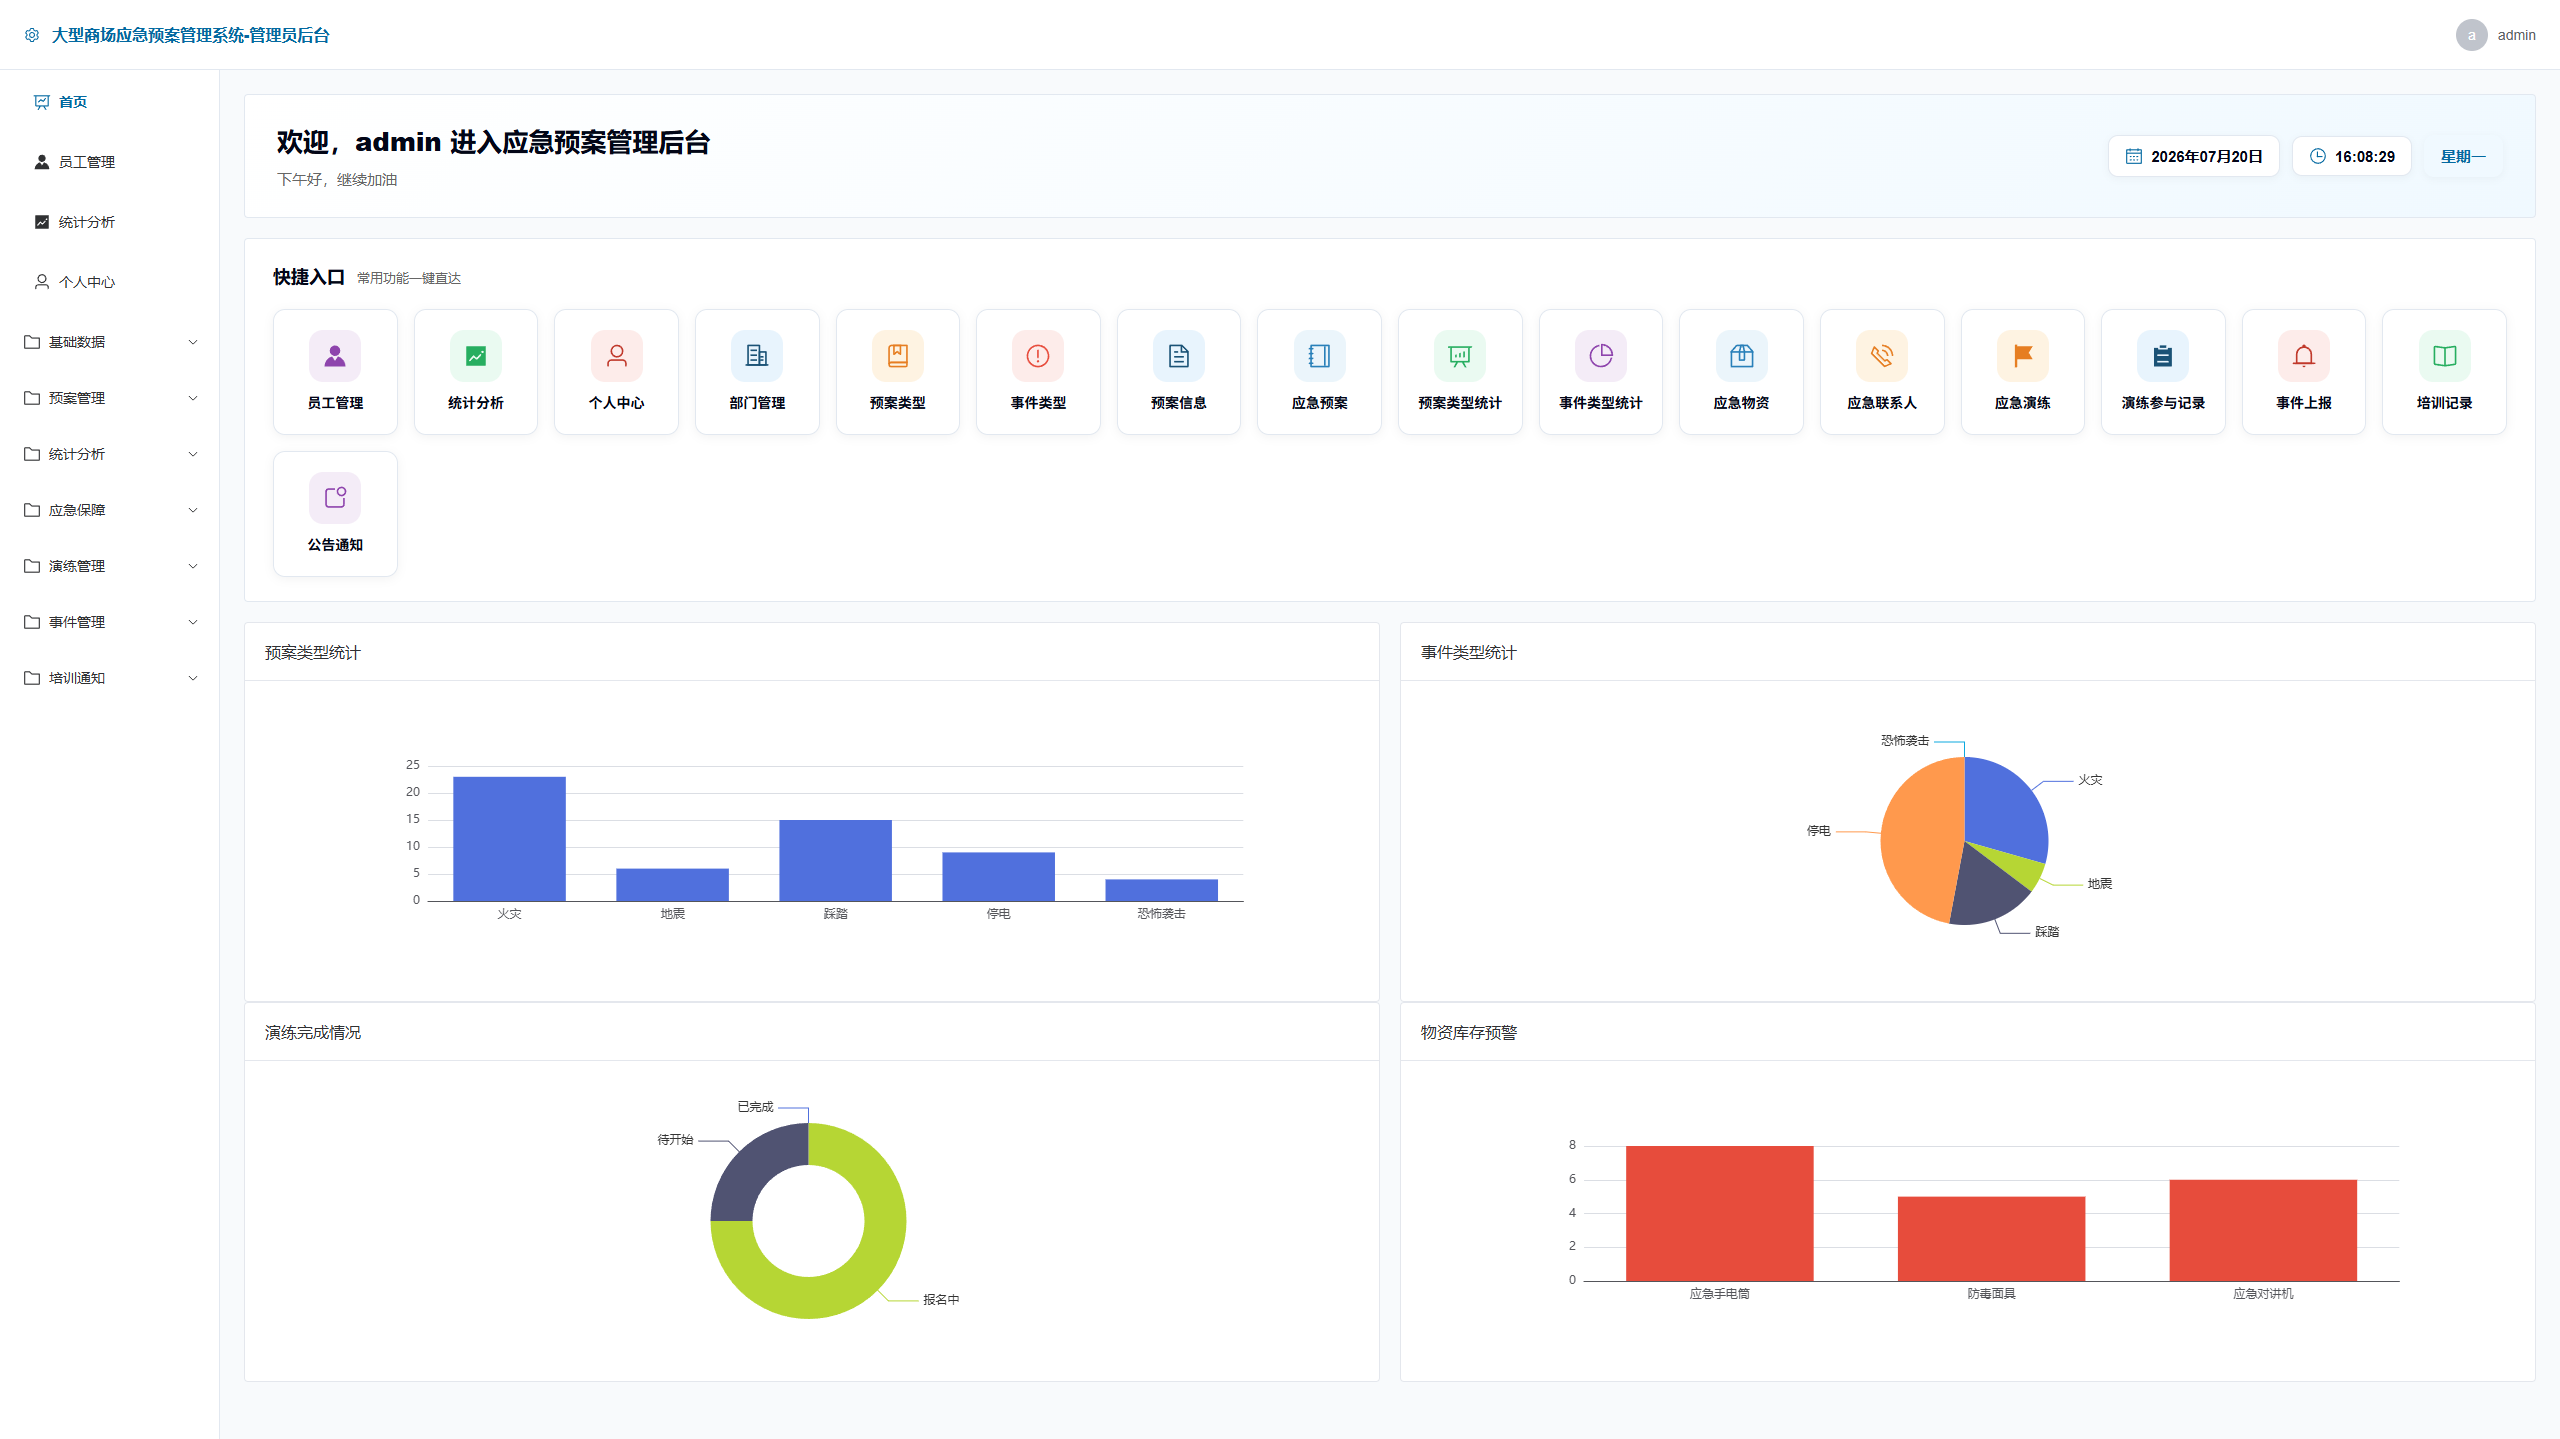
Task: Click the admin user avatar
Action: point(2471,35)
